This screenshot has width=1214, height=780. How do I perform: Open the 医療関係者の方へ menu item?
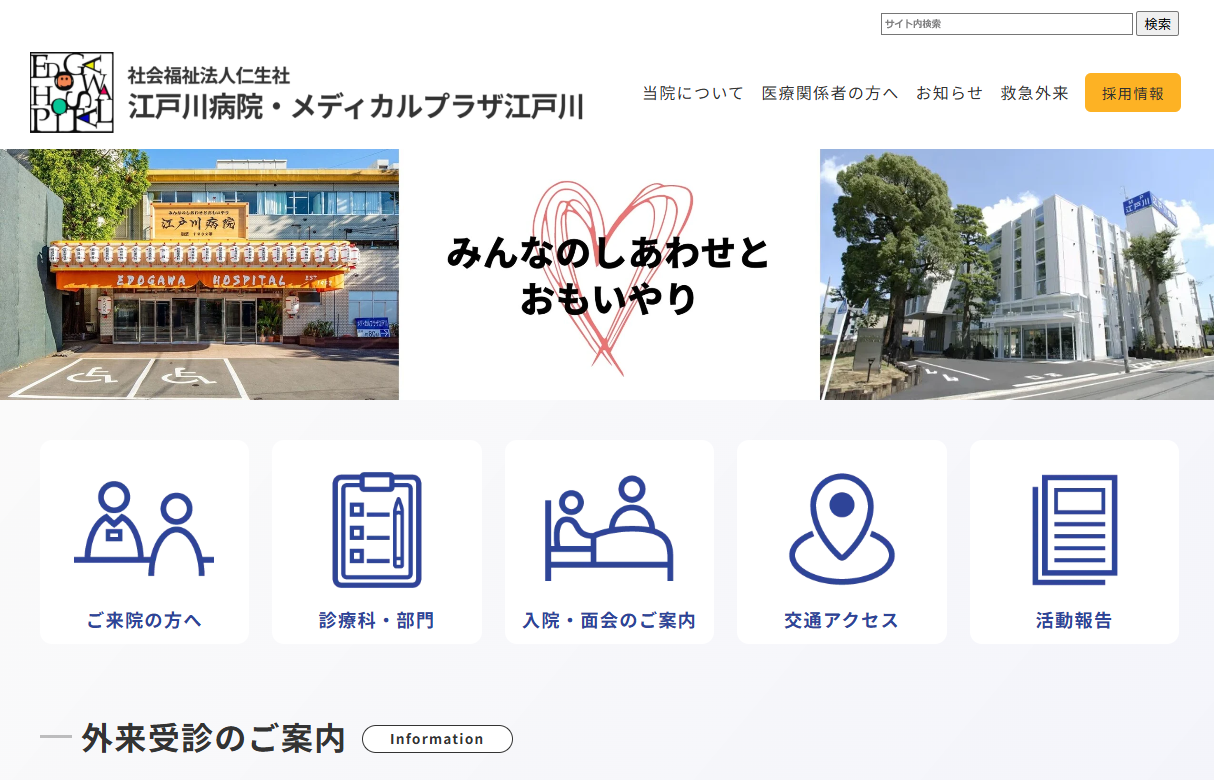point(830,92)
